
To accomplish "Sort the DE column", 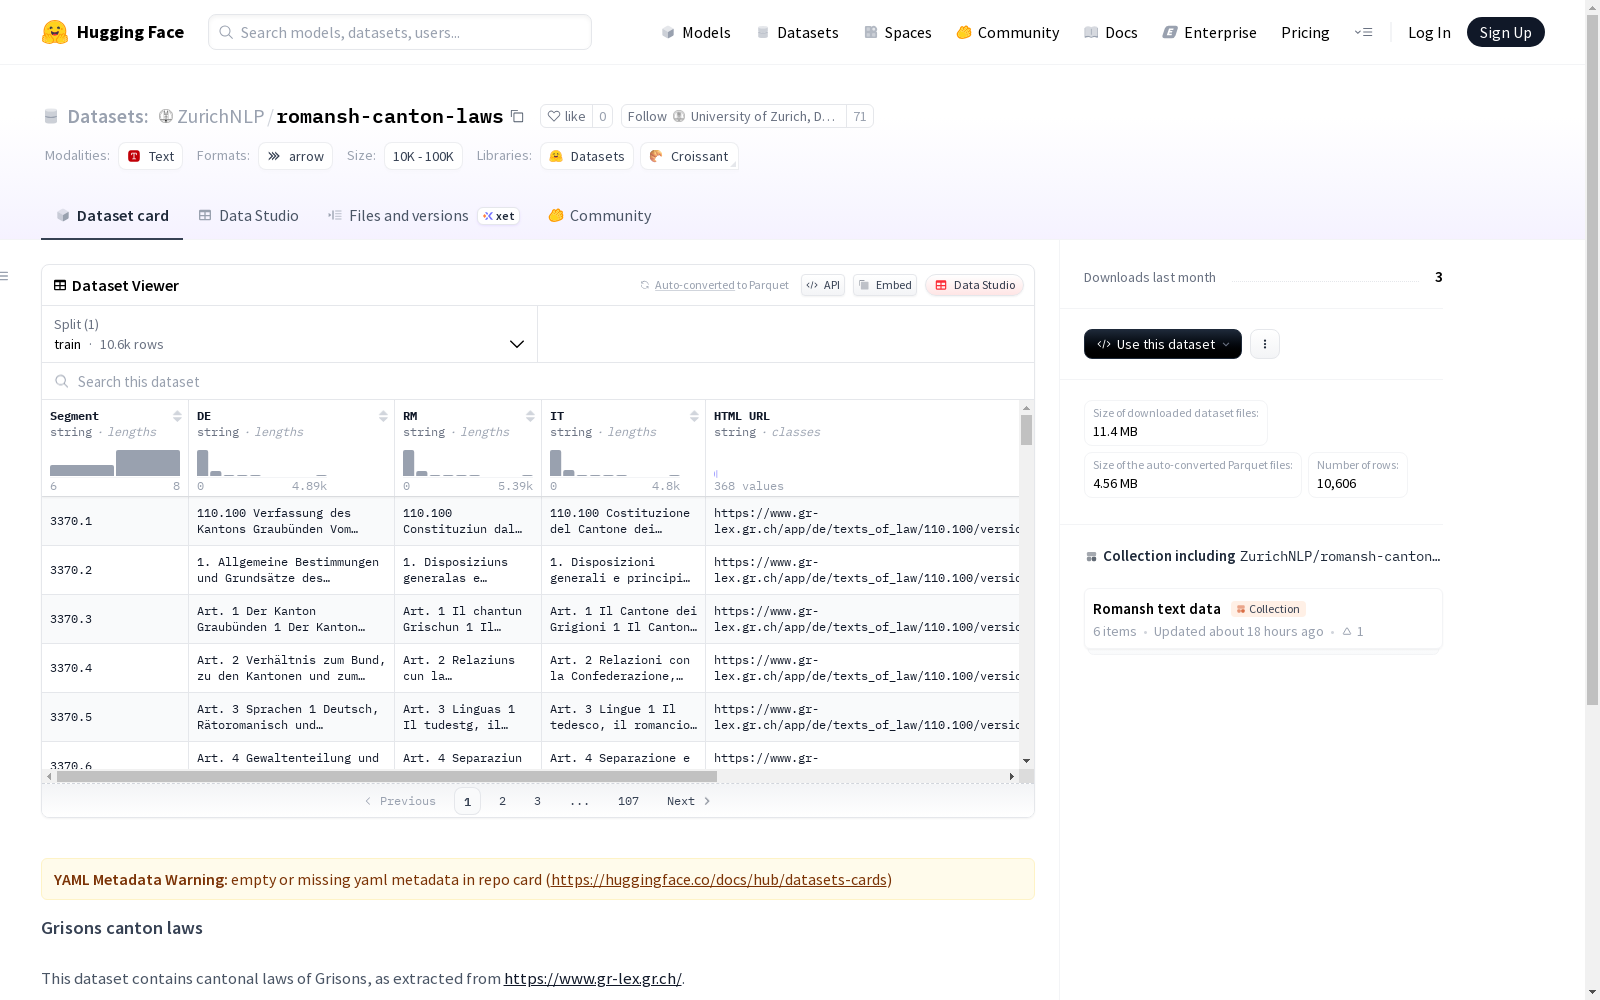I will coord(383,416).
